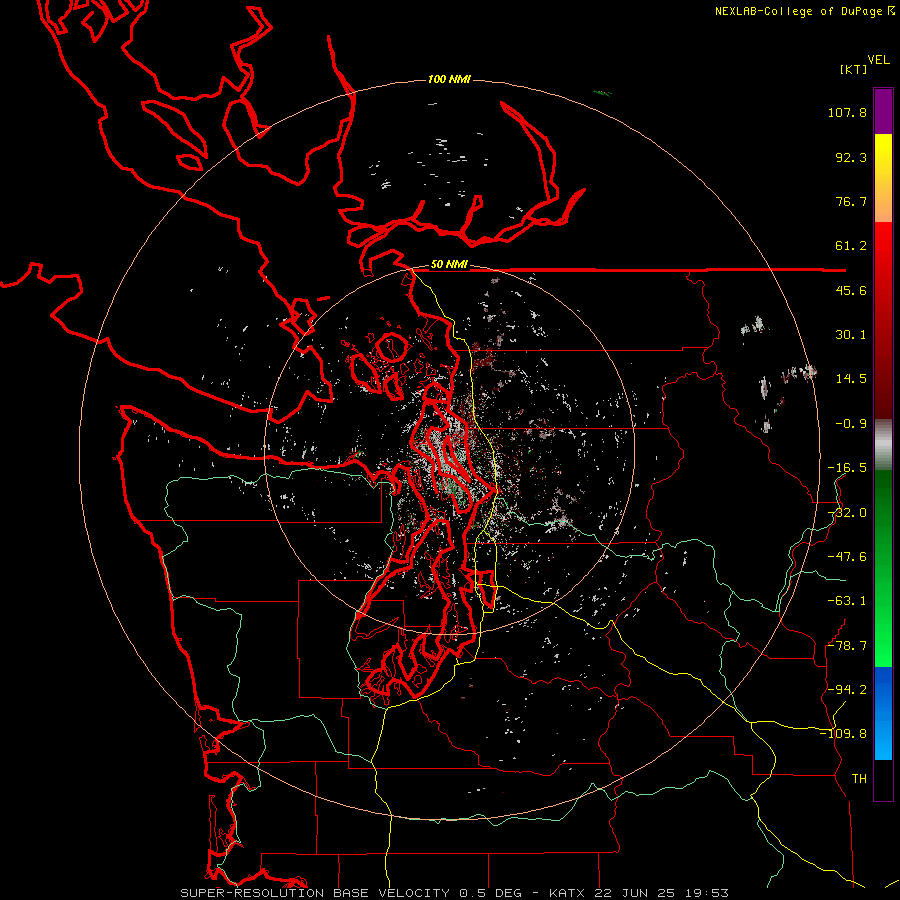The image size is (900, 900).
Task: Click the gray near-zero segment of the color bar
Action: click(883, 445)
